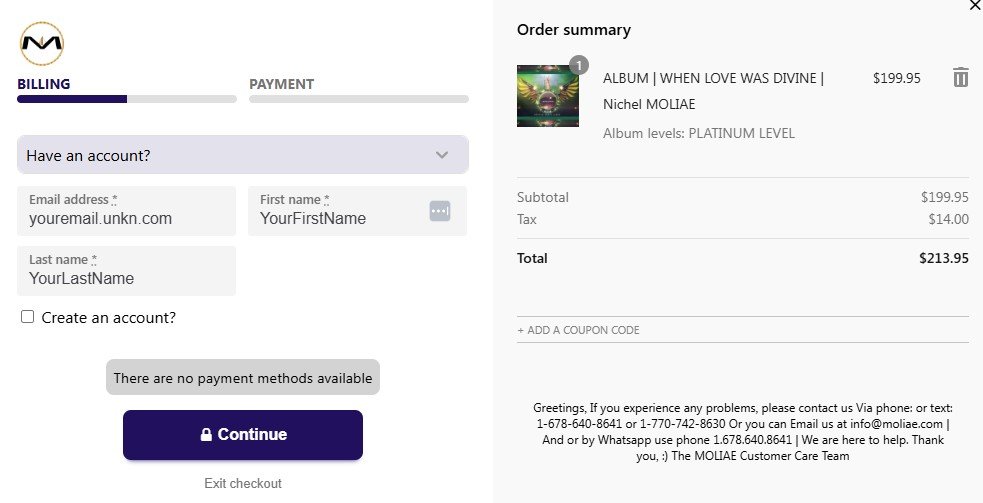983x503 pixels.
Task: Click into the First name field
Action: (340, 218)
